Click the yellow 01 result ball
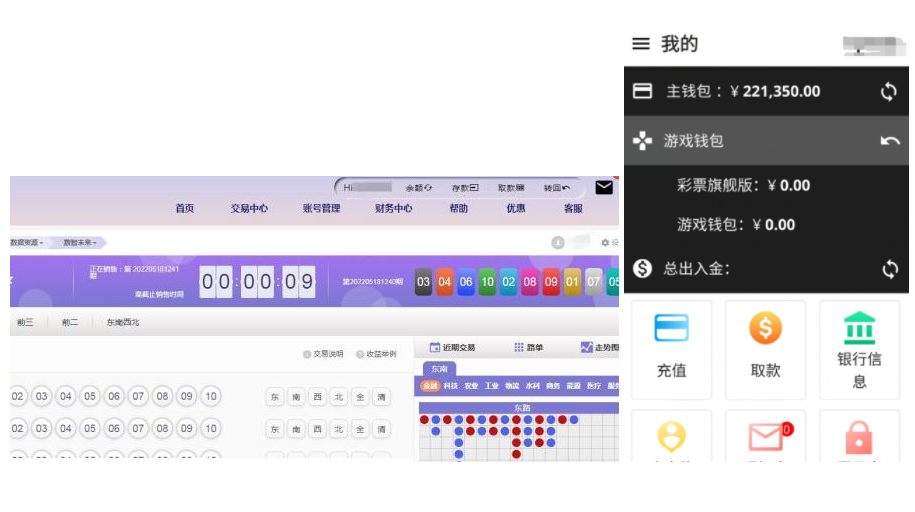 click(572, 282)
